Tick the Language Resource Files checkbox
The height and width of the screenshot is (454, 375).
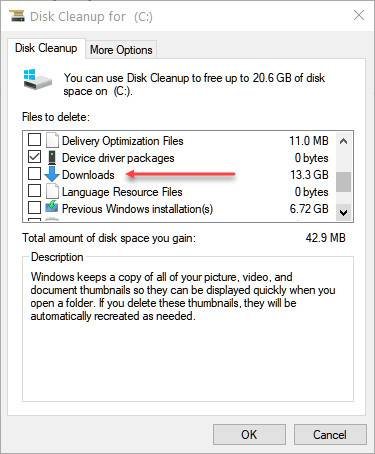click(x=34, y=191)
